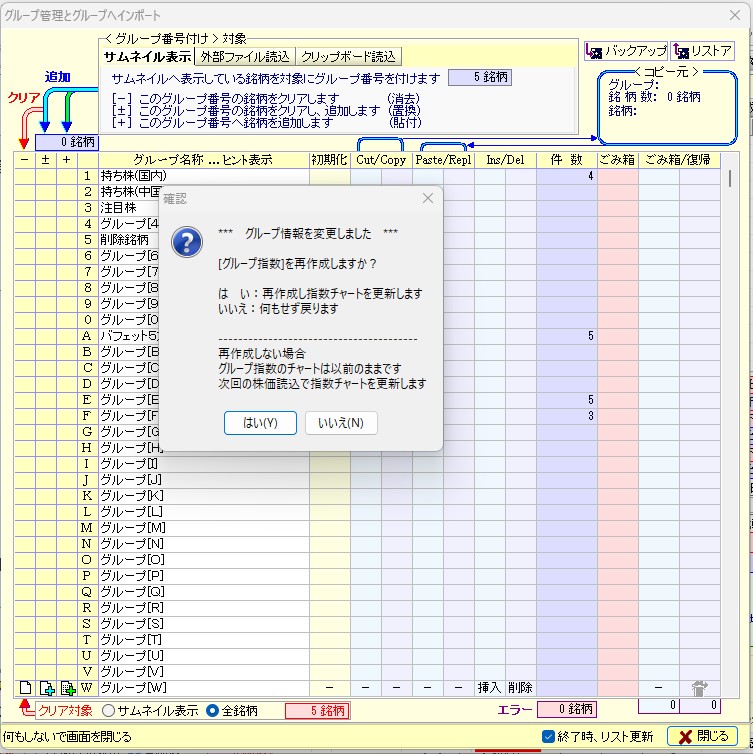Click the blank page icon at bottom left

(x=25, y=688)
